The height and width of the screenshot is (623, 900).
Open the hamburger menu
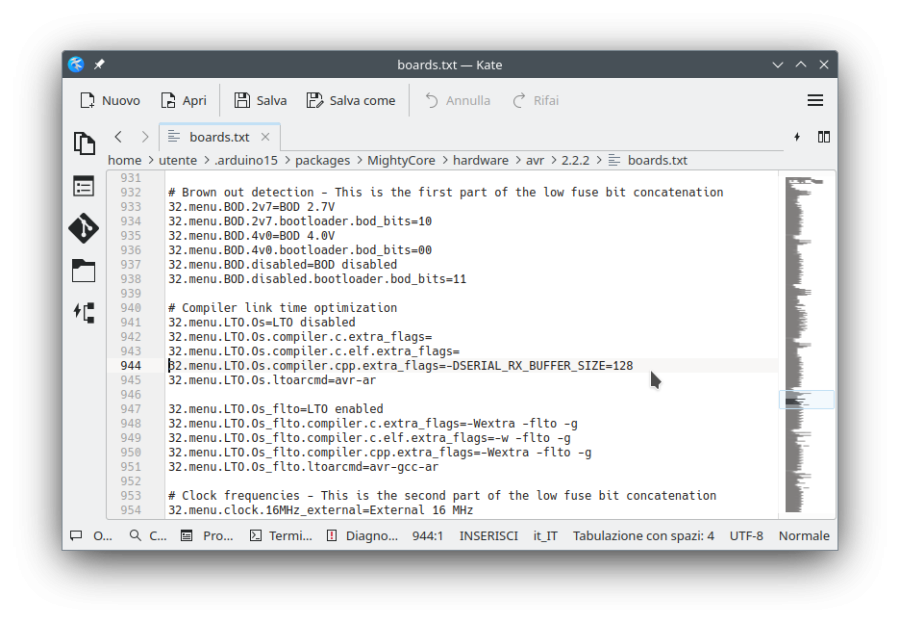[x=815, y=100]
